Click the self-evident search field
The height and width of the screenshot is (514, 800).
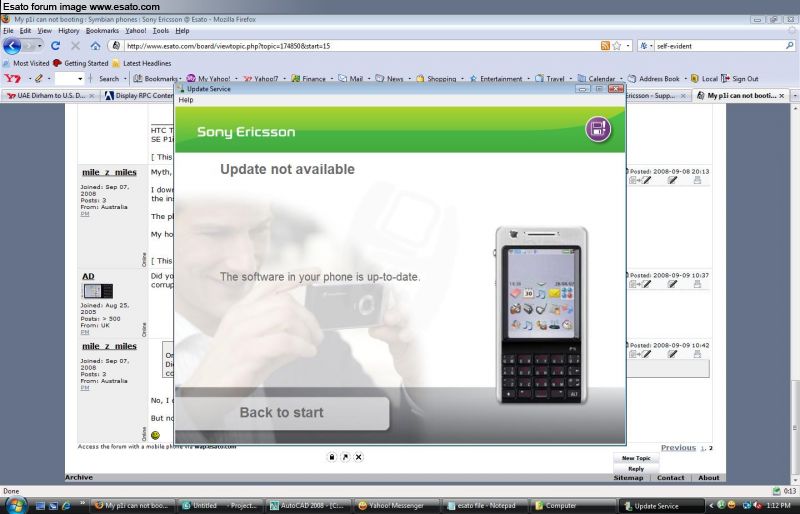719,46
